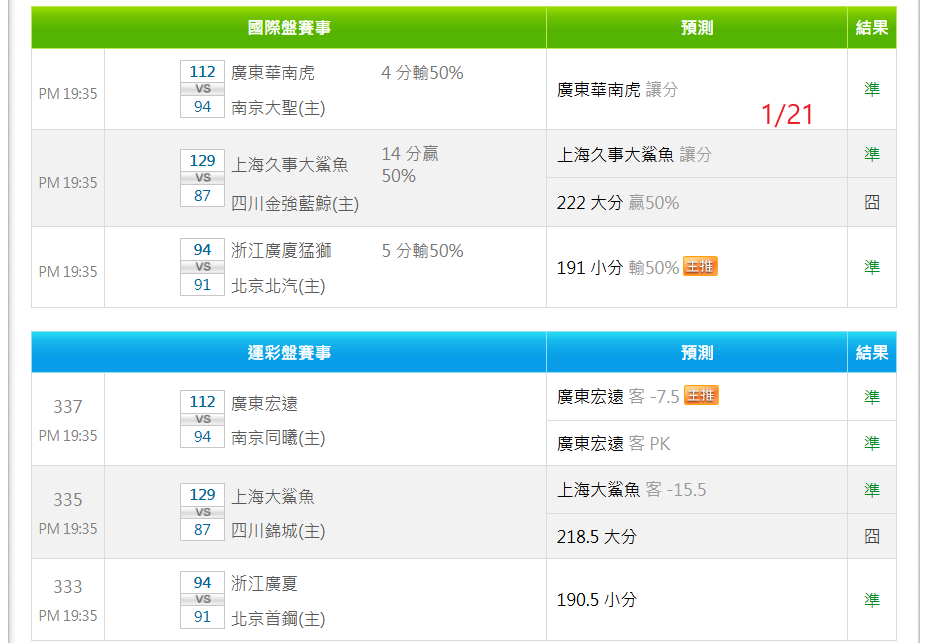The image size is (951, 643).
Task: Click score 87 next to 四川金強藍鯨(主)
Action: tap(203, 195)
